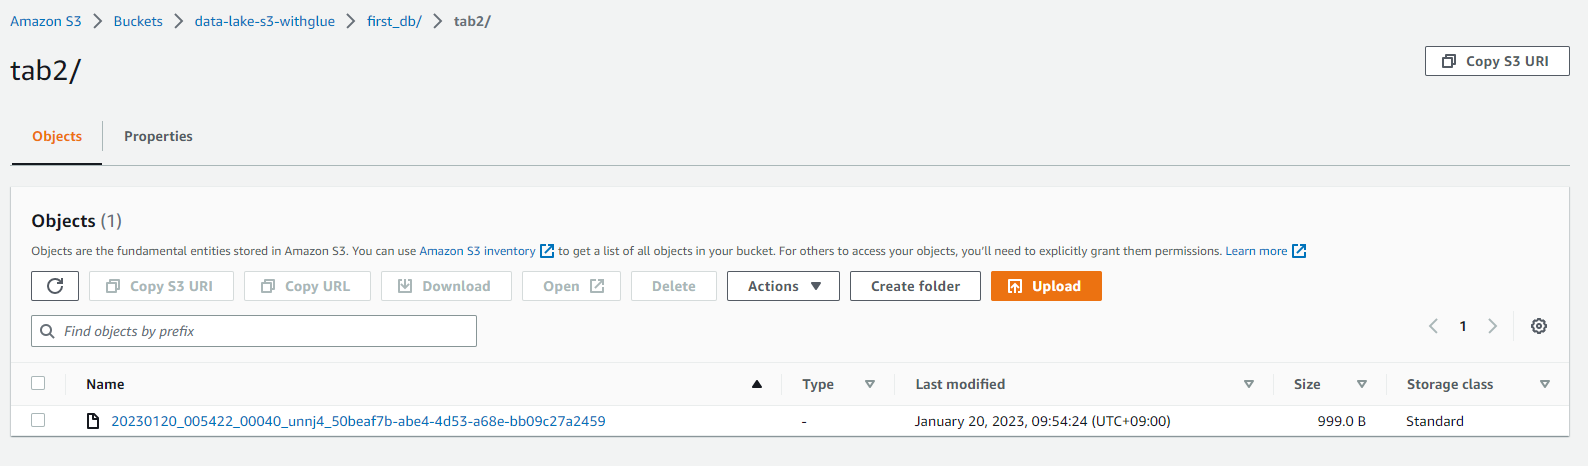Open table preferences gear icon

pos(1539,326)
